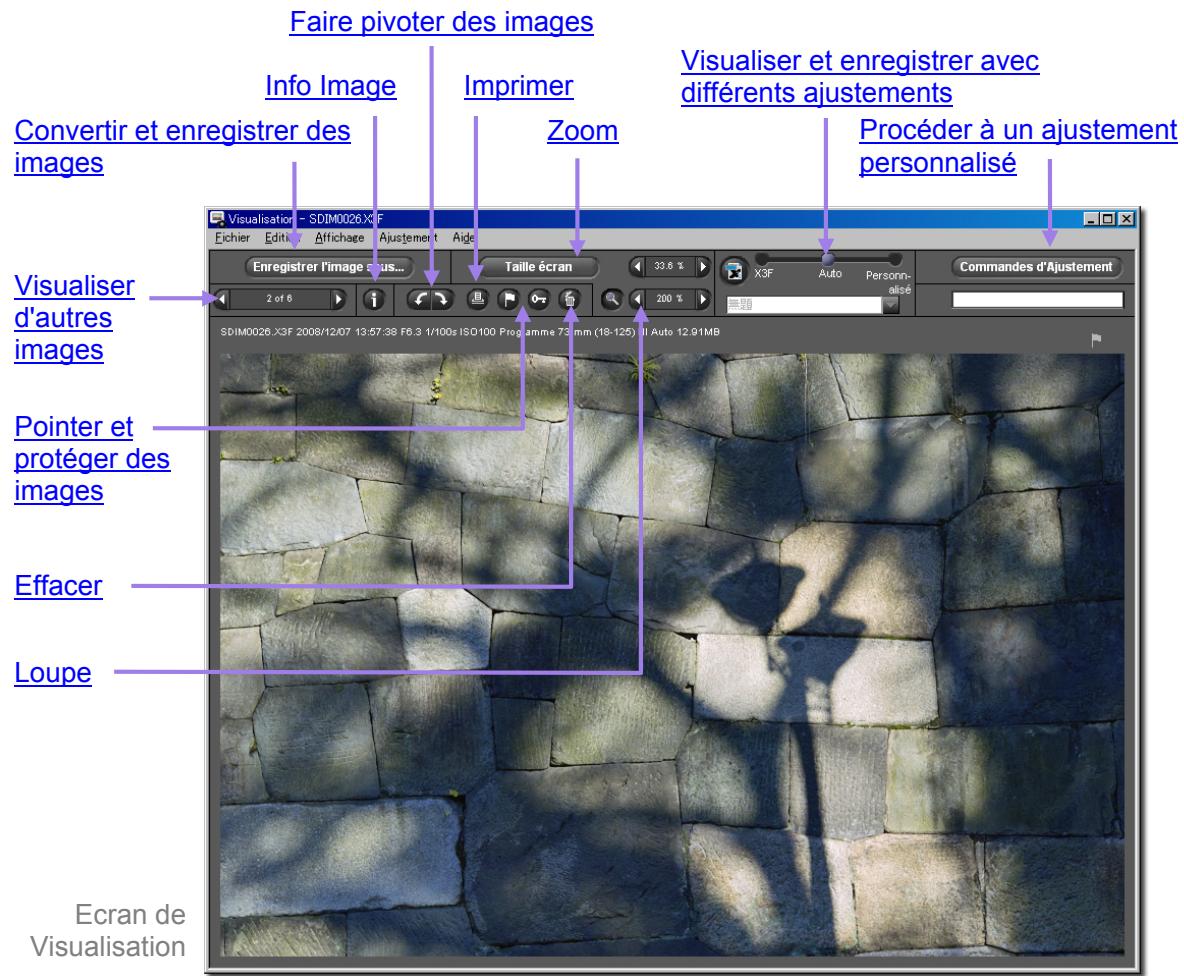Open the 'Info Image' link
Image resolution: width=1184 pixels, height=976 pixels.
pos(331,86)
